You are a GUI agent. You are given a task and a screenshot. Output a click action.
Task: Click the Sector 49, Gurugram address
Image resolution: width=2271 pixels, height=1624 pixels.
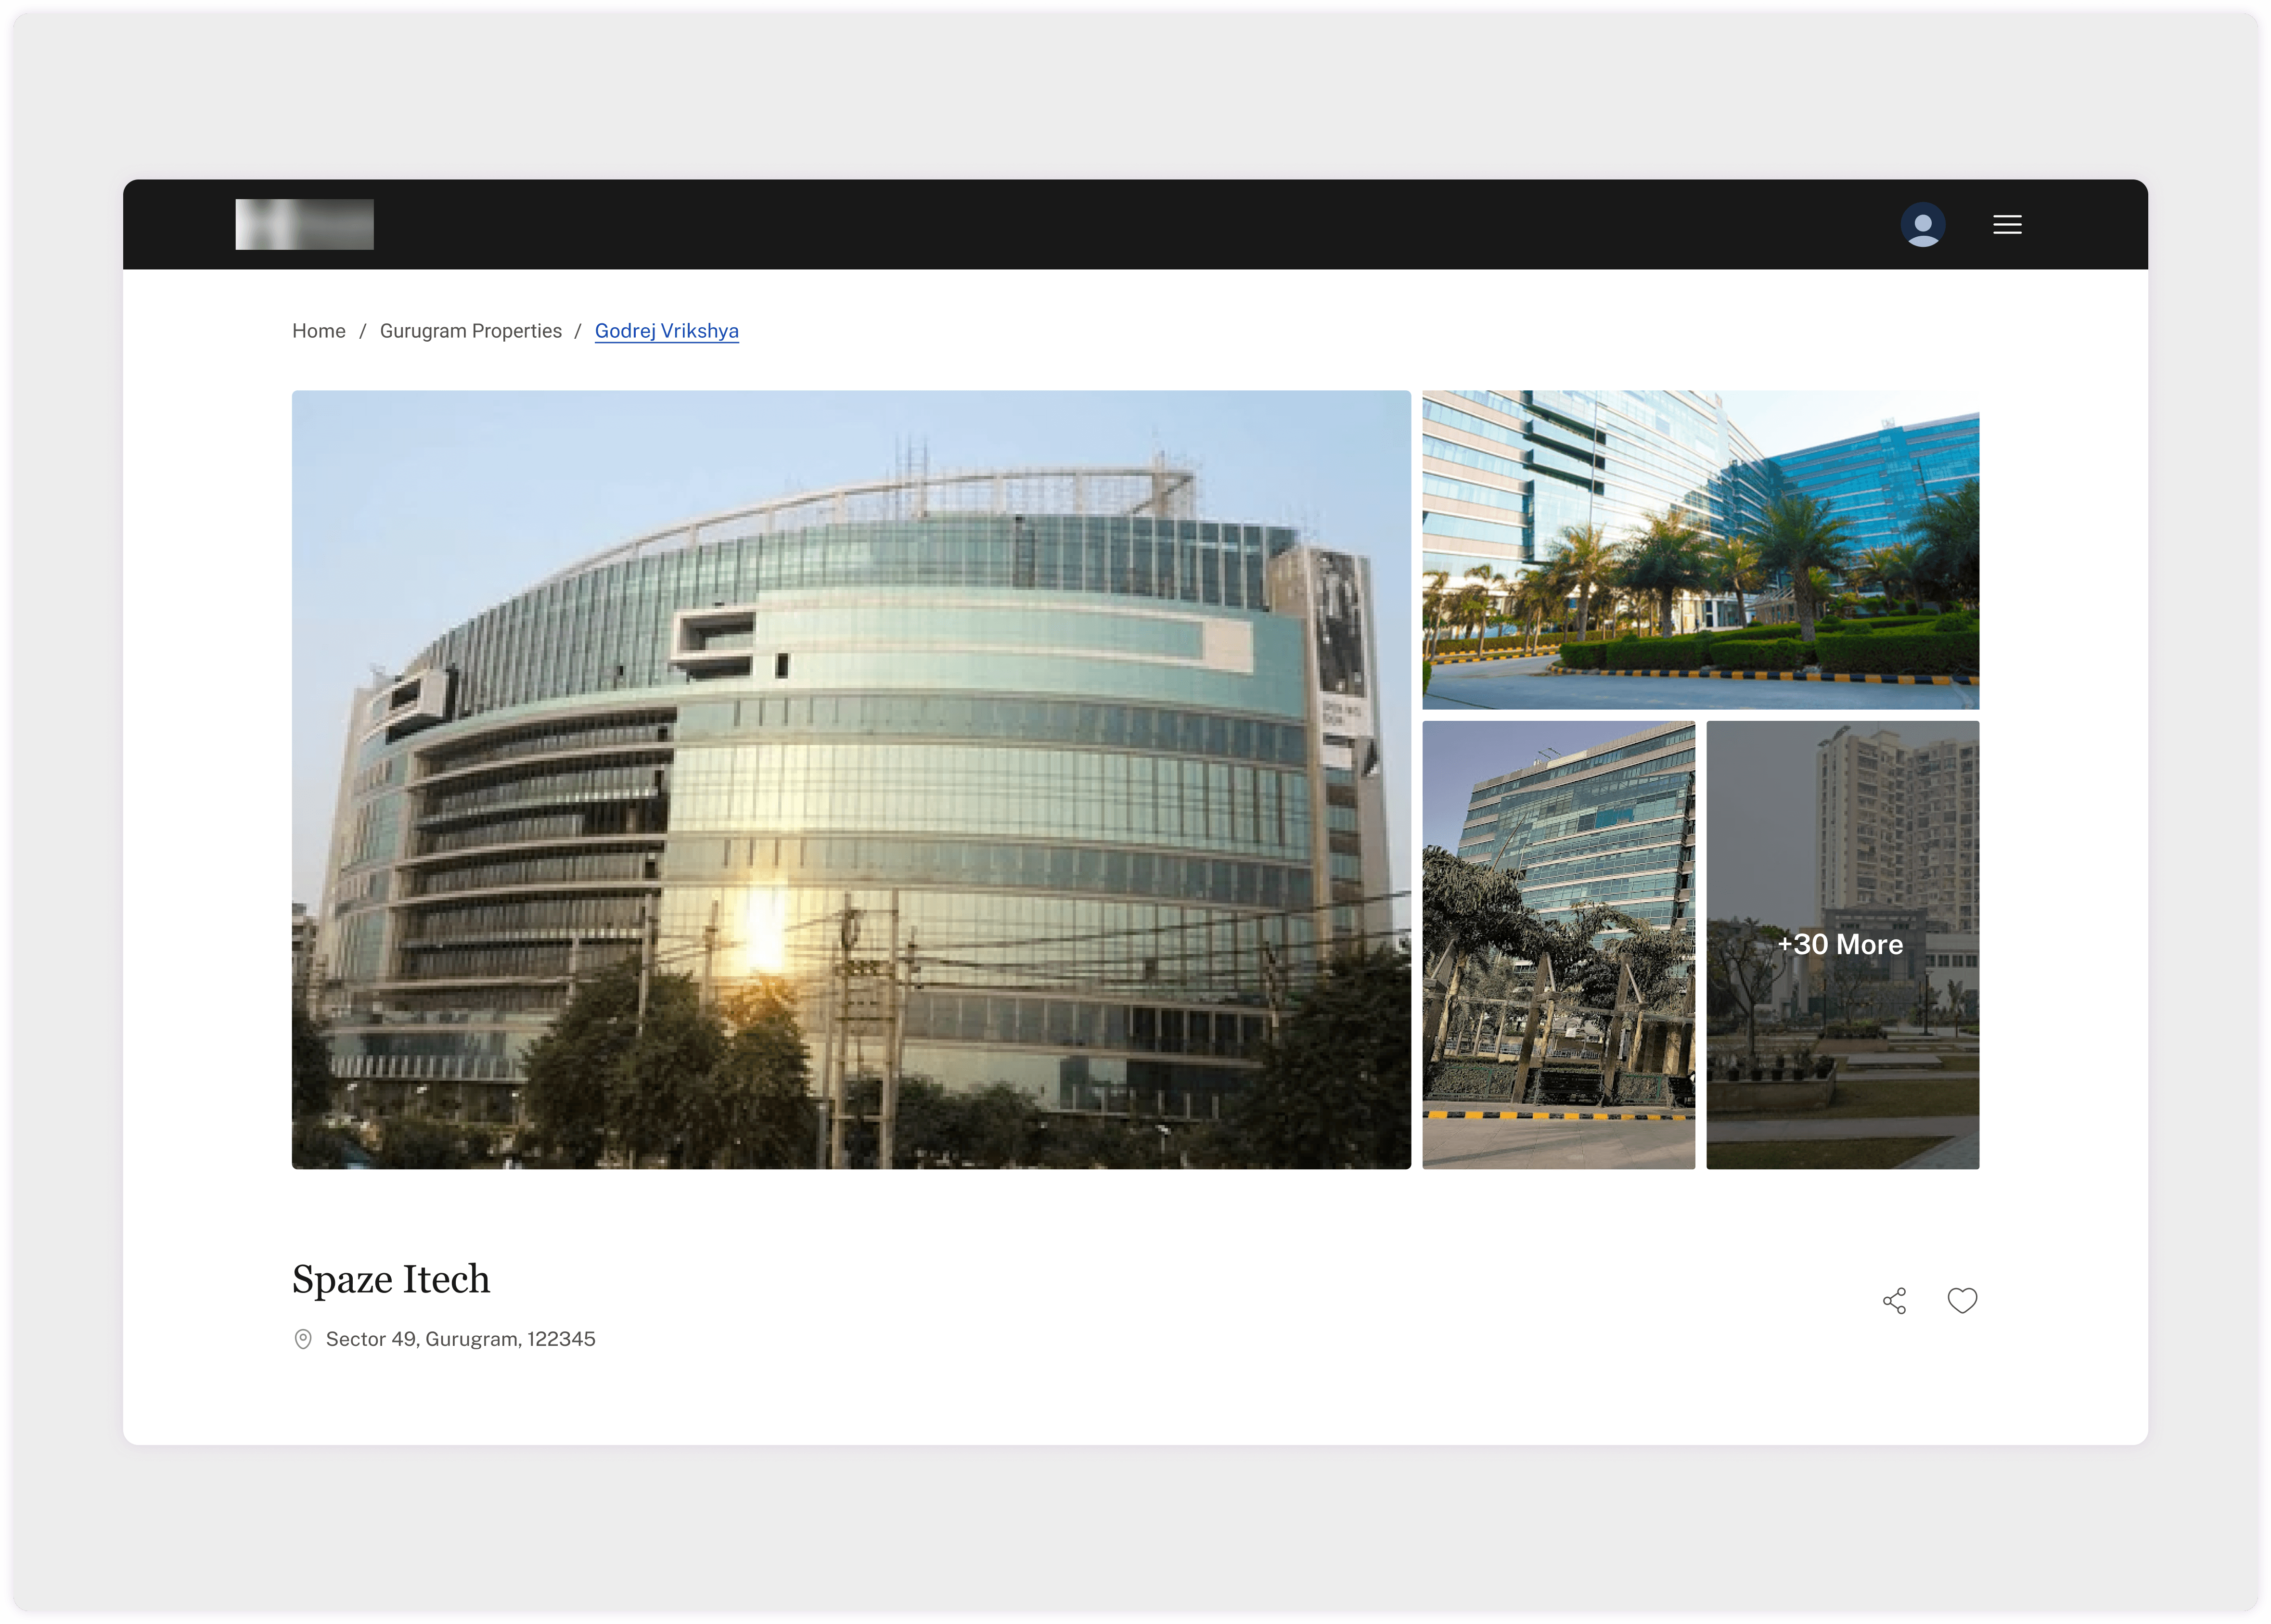click(x=460, y=1339)
